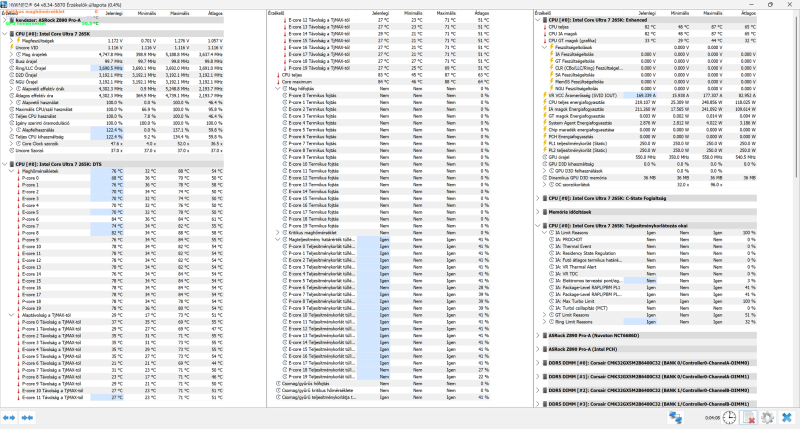
Task: Click the expand columns right arrows button
Action: (27, 418)
